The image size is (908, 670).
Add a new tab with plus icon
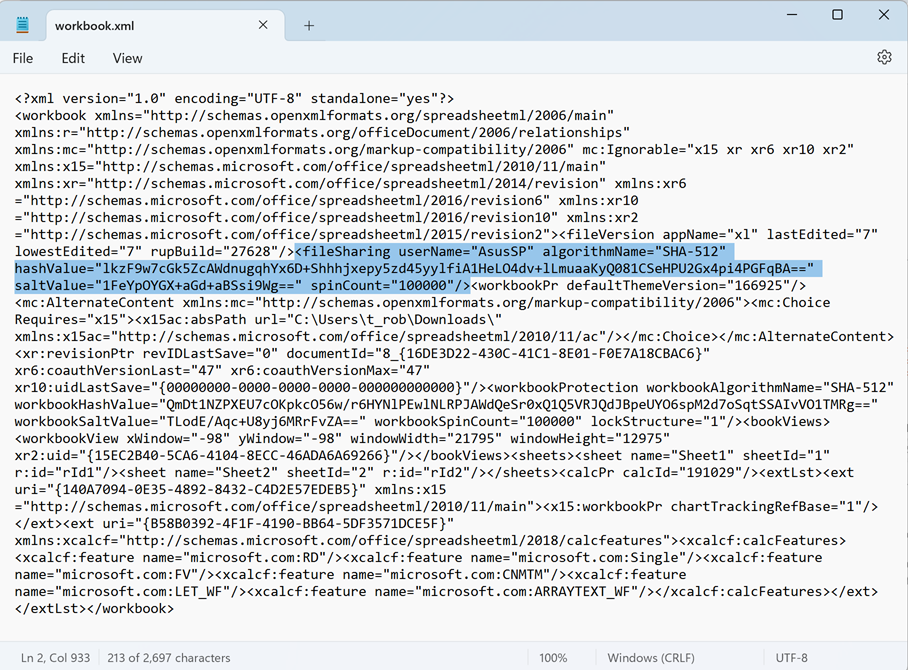click(x=309, y=25)
